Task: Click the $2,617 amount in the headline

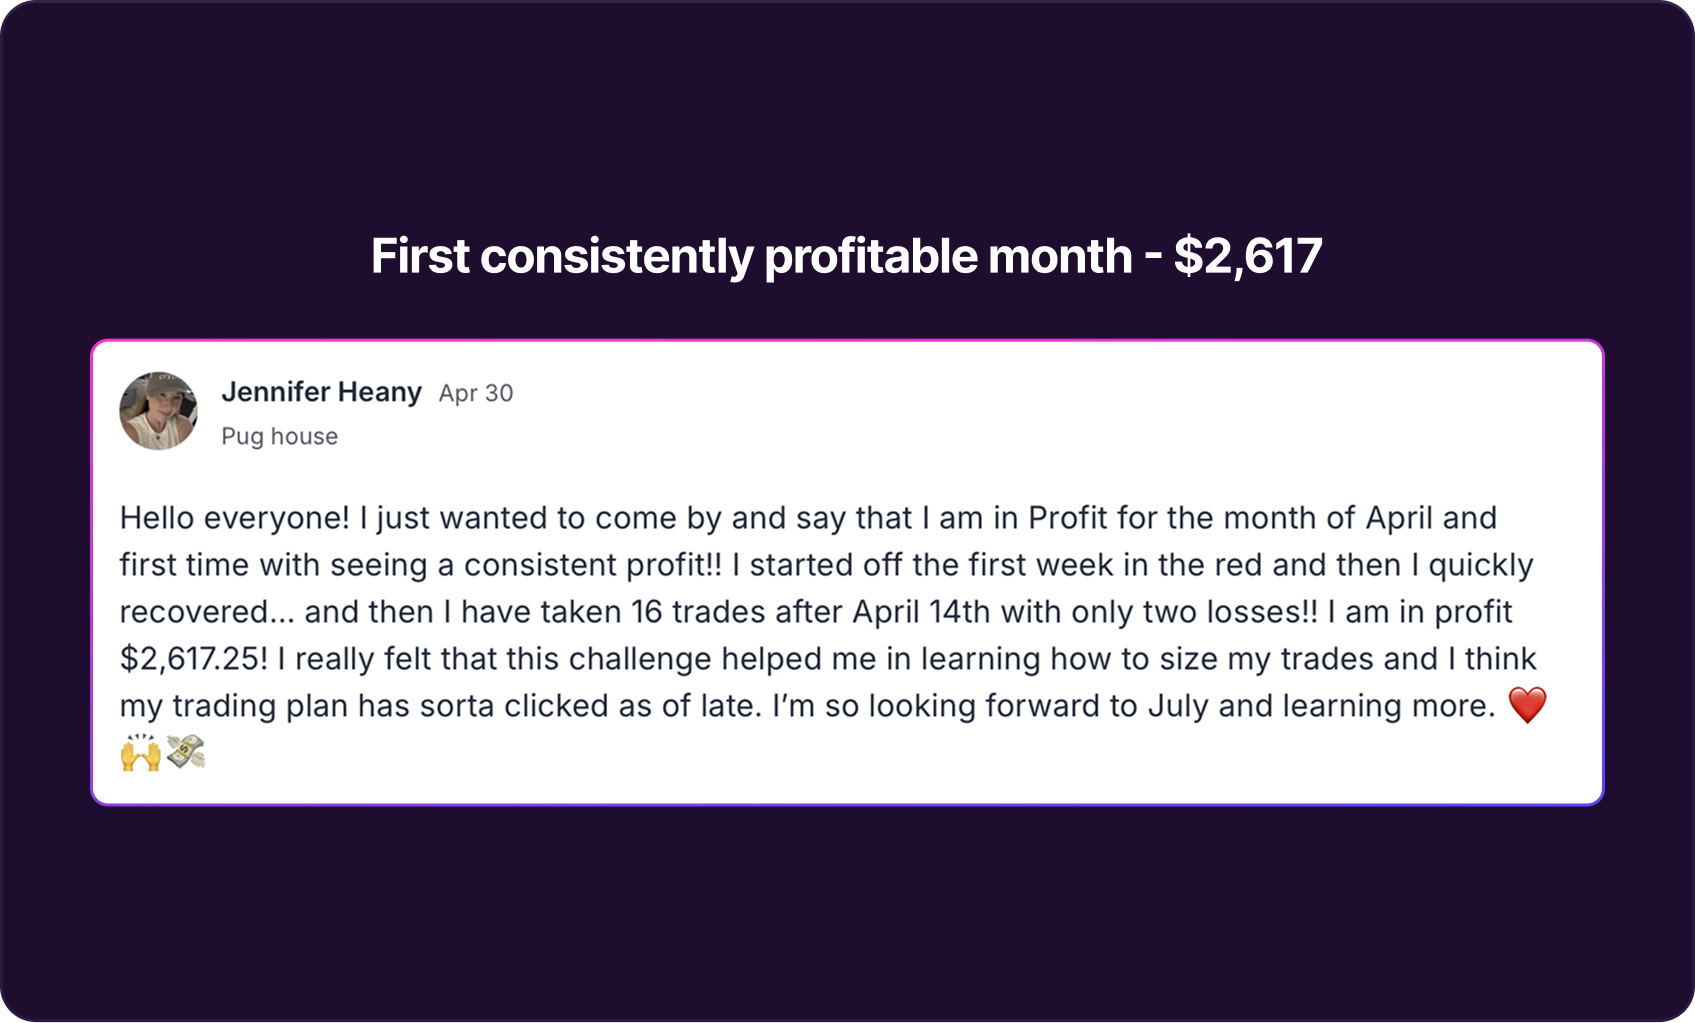Action: [1248, 256]
